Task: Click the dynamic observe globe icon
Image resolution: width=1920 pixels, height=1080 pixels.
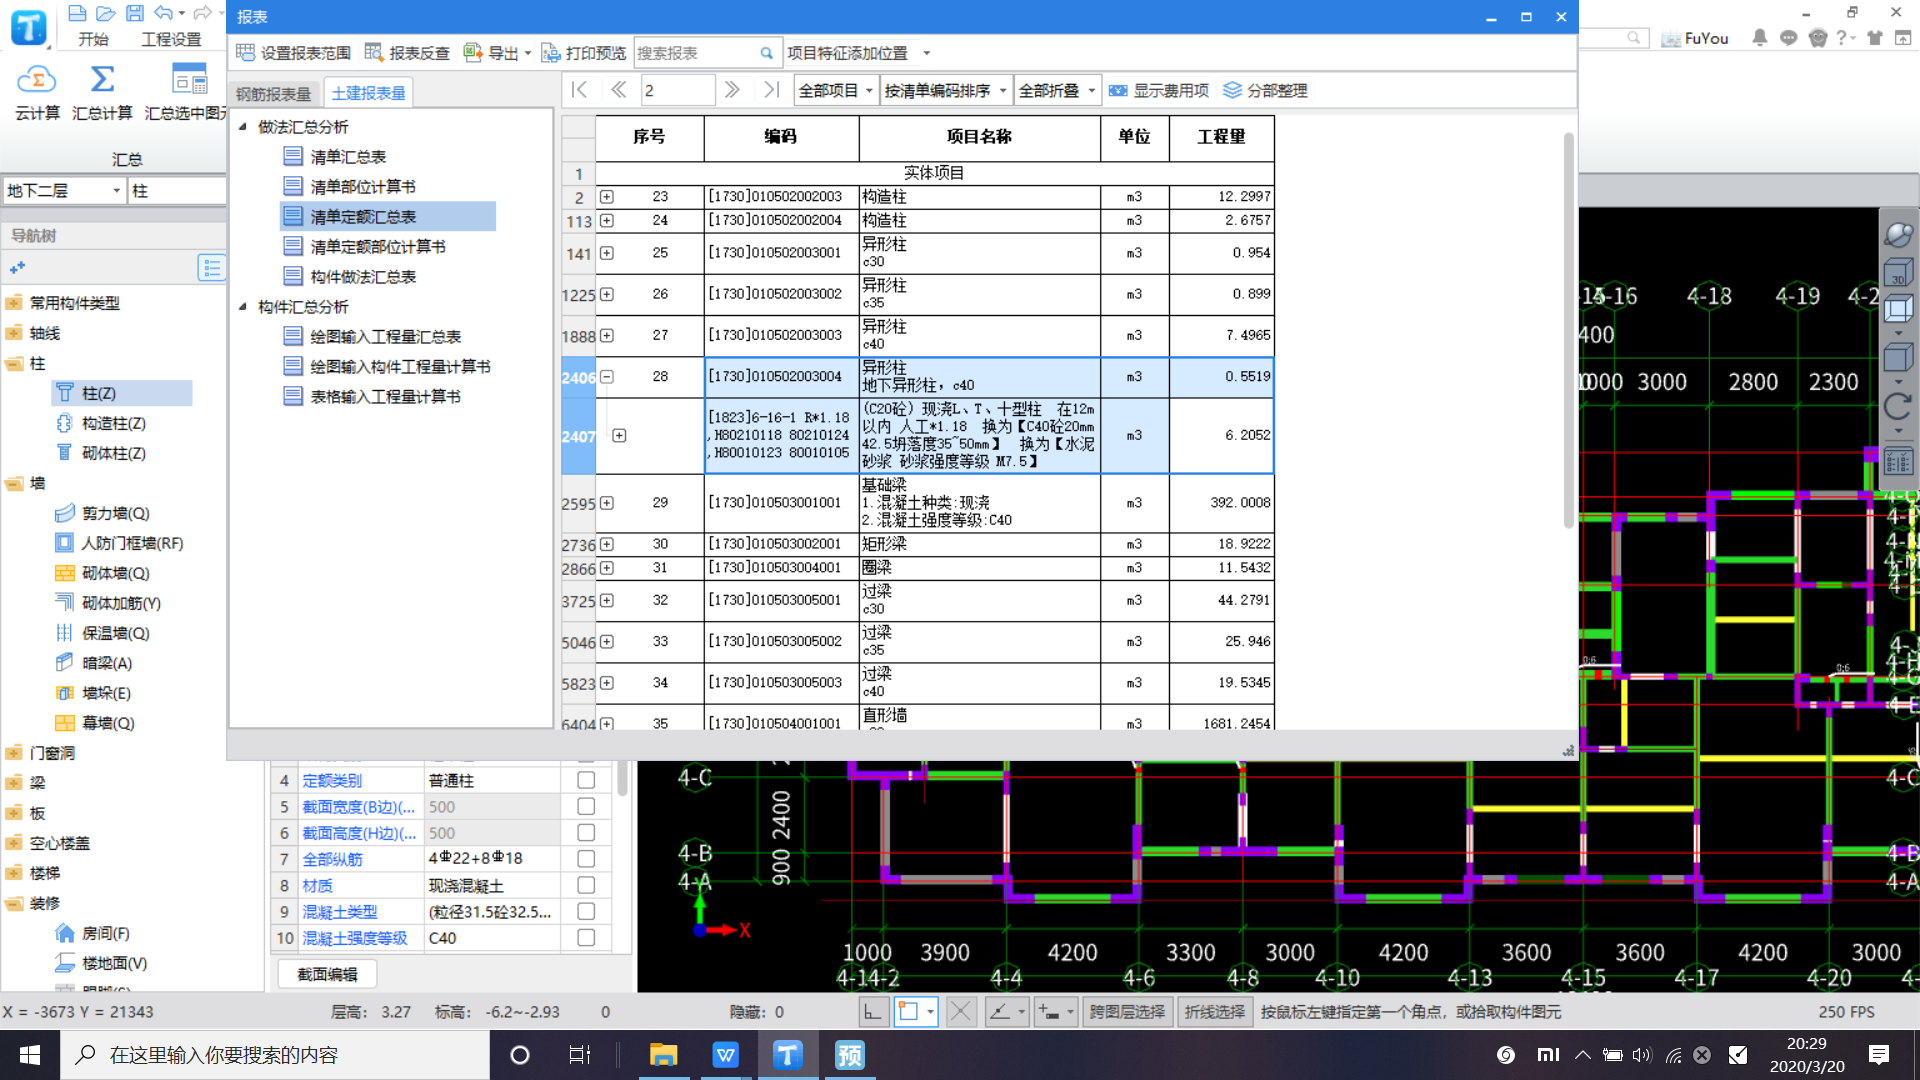Action: click(x=1897, y=235)
